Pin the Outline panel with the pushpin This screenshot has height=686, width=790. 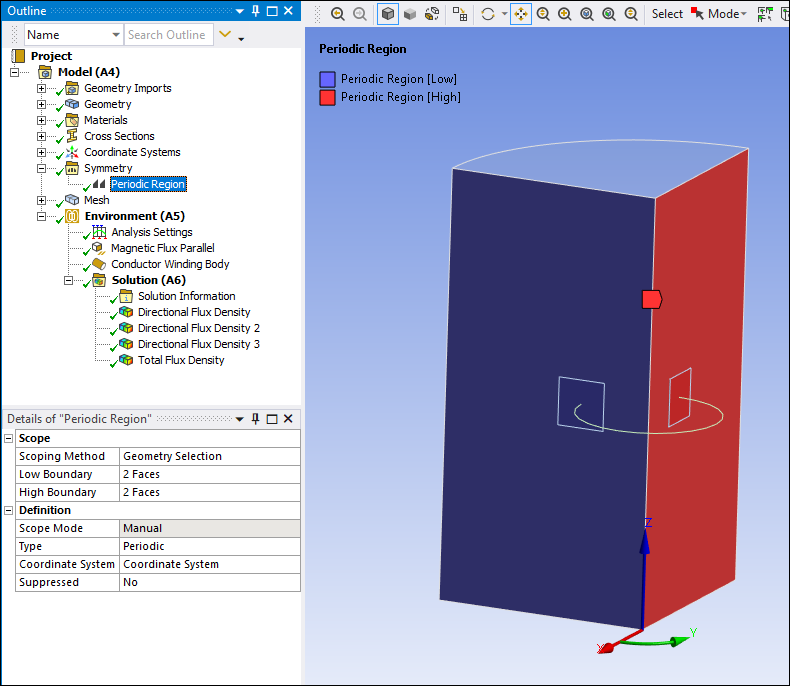(256, 11)
